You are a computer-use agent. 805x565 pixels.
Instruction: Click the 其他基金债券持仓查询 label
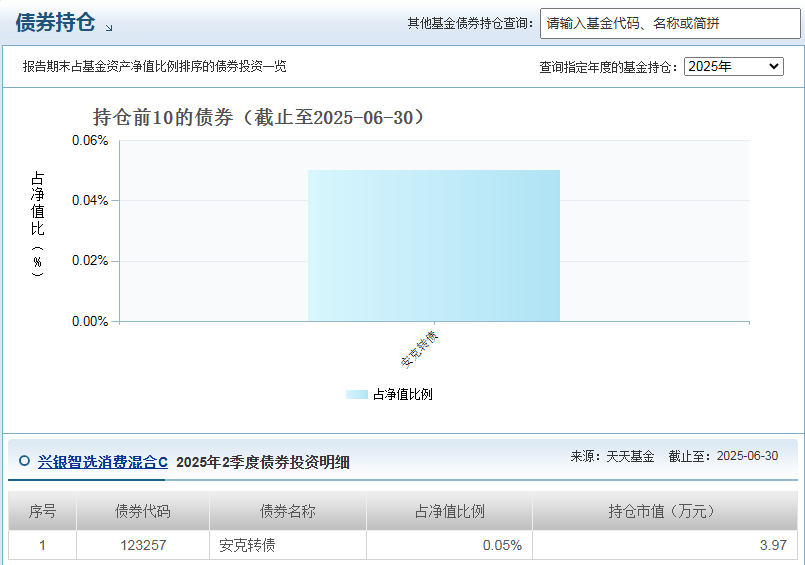(470, 23)
